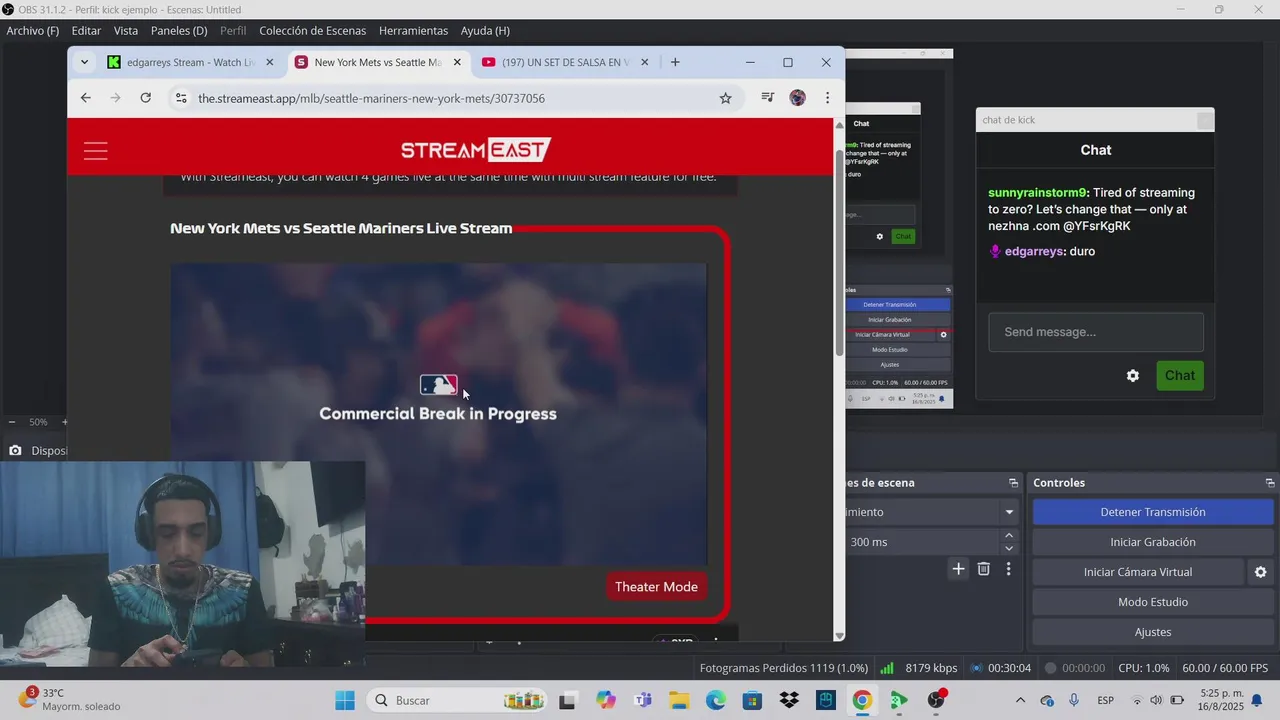Click the ESP language indicator
The image size is (1280, 720).
(x=1106, y=700)
